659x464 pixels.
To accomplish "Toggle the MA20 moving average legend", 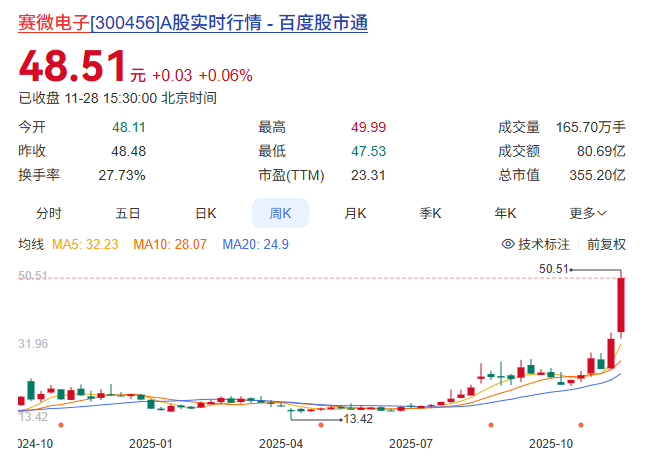I will [255, 244].
